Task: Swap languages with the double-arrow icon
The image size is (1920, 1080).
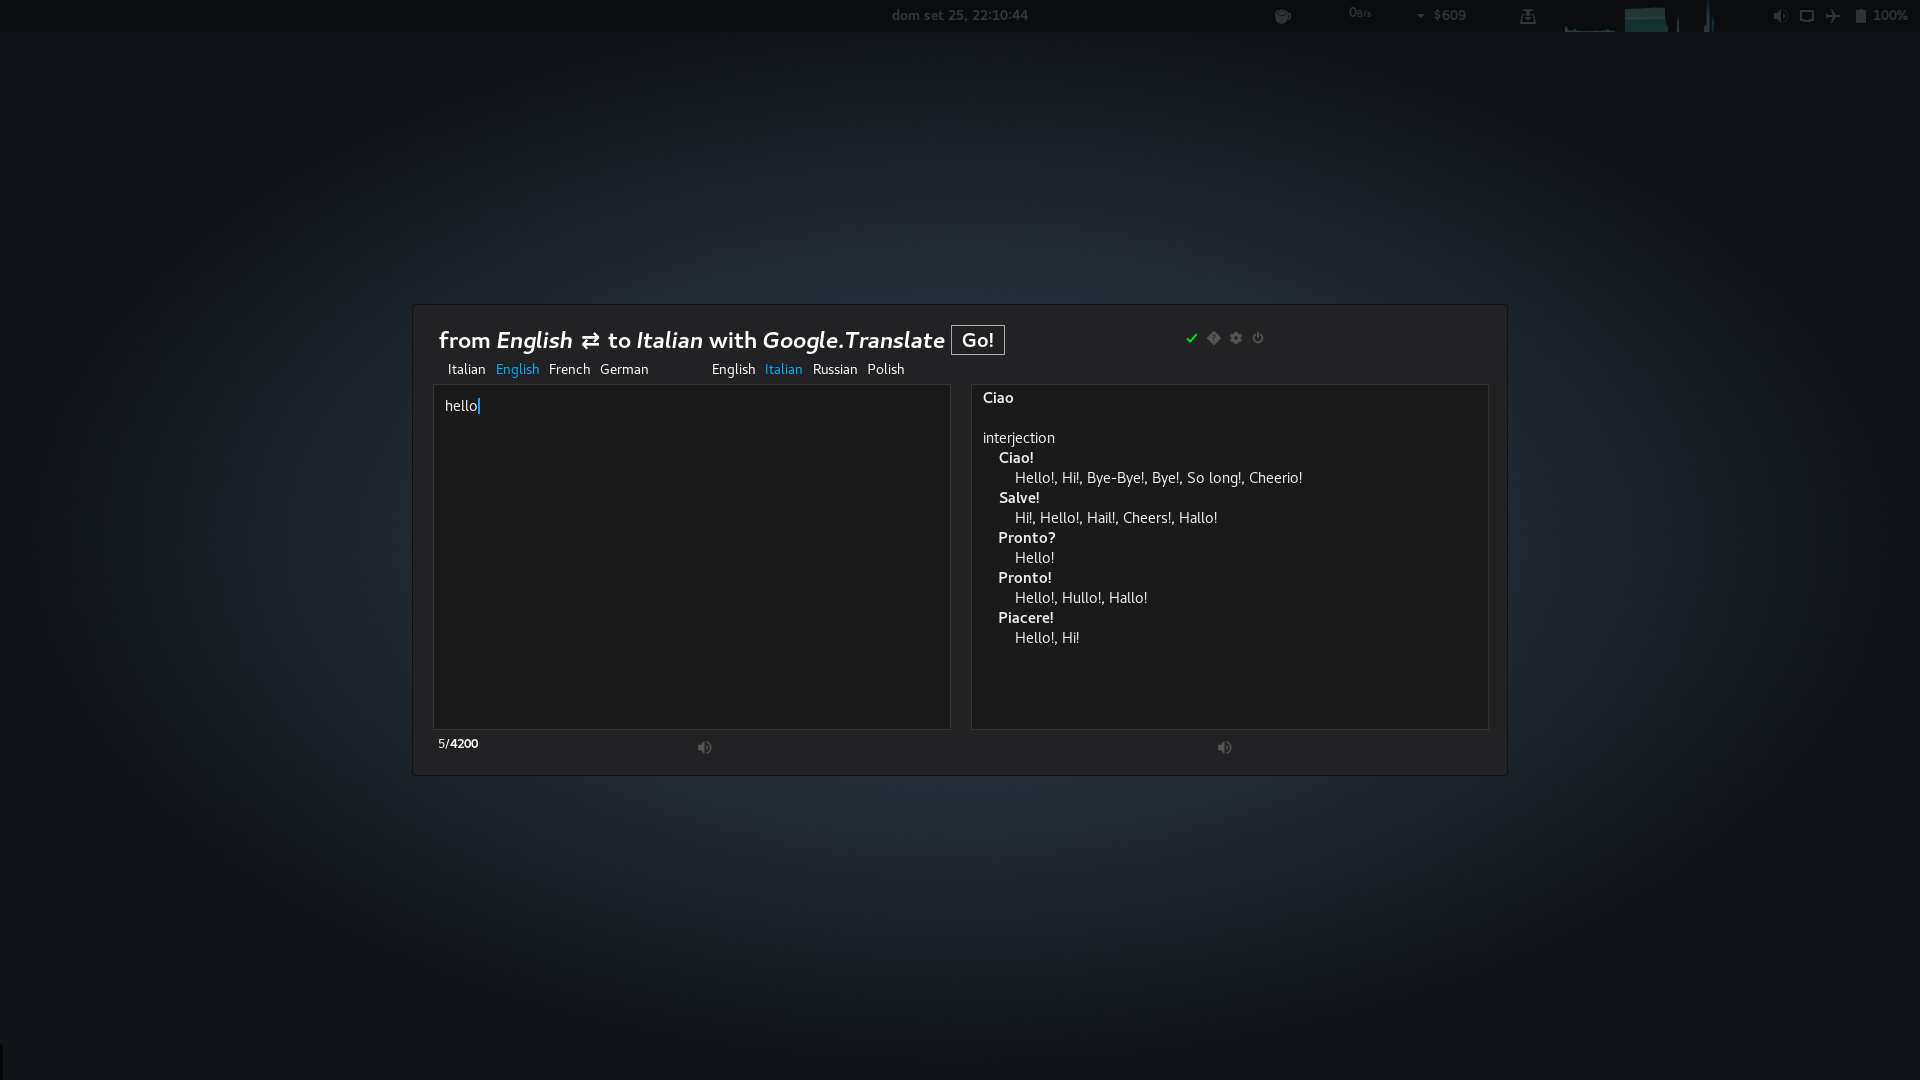Action: pyautogui.click(x=590, y=341)
